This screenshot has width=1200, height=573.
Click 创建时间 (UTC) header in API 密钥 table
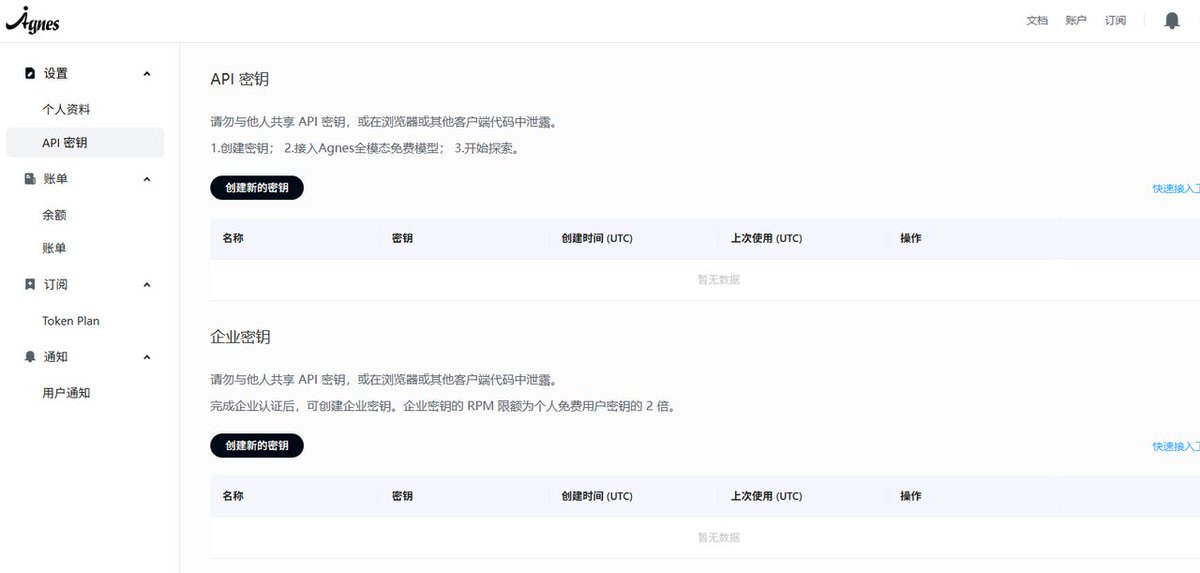pos(597,238)
